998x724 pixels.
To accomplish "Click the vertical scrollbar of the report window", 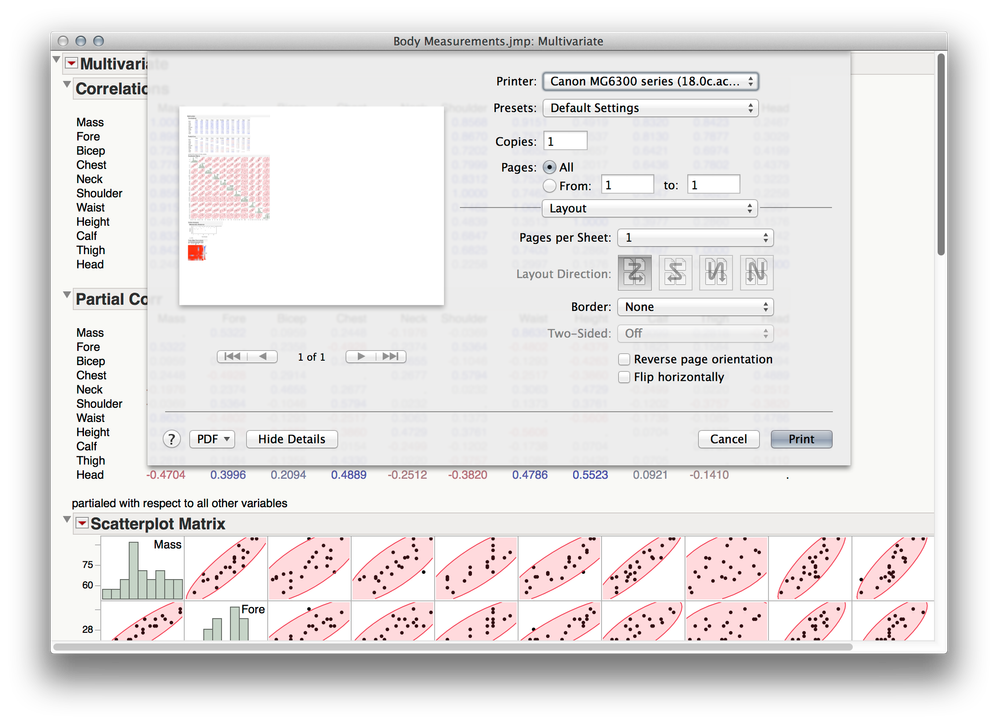I will (941, 155).
